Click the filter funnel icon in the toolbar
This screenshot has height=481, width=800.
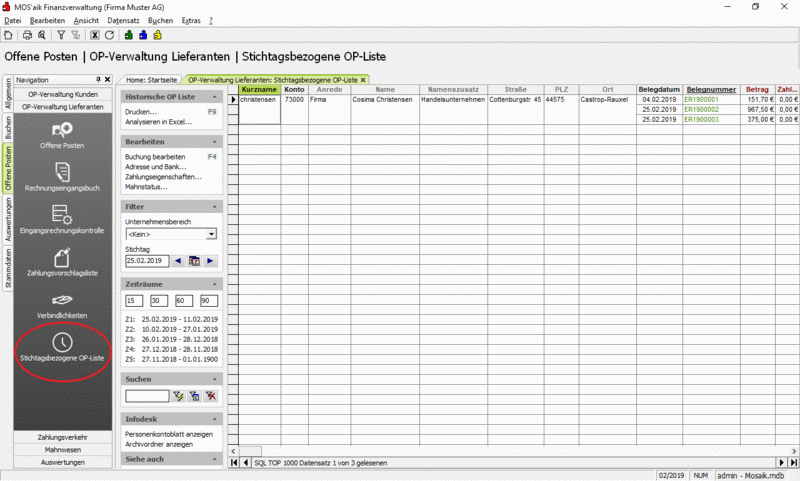pyautogui.click(x=61, y=35)
